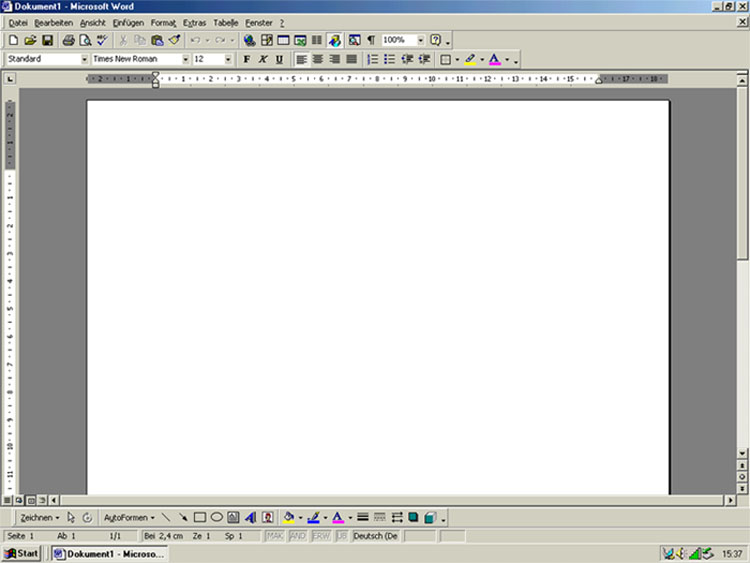This screenshot has width=750, height=563.
Task: Insert WordArt from Drawing toolbar
Action: [250, 518]
